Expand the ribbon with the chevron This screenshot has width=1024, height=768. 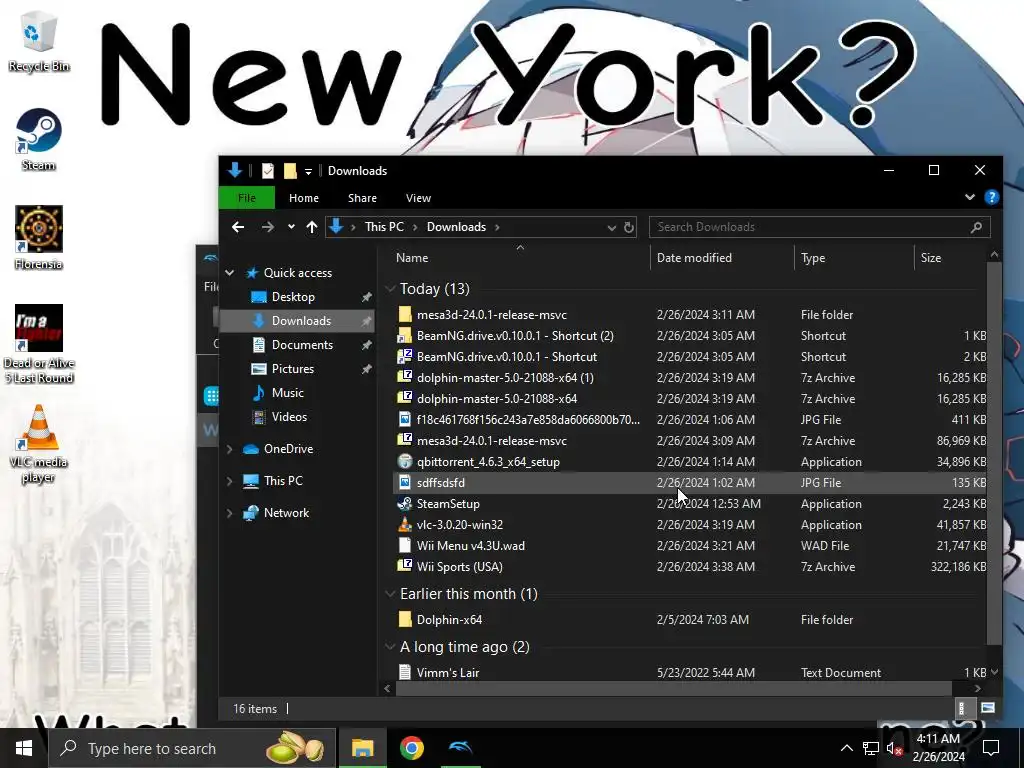tap(970, 197)
